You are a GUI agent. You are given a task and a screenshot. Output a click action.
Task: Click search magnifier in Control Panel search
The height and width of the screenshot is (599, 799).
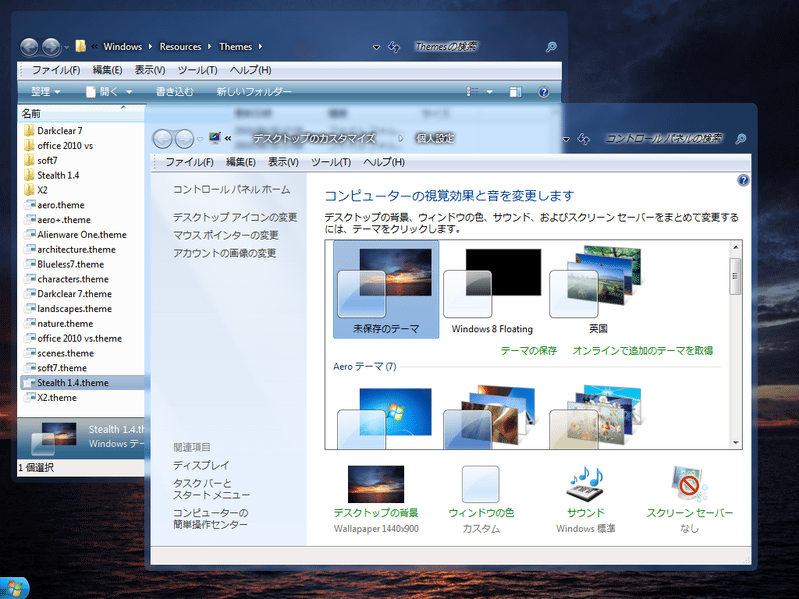[x=741, y=139]
